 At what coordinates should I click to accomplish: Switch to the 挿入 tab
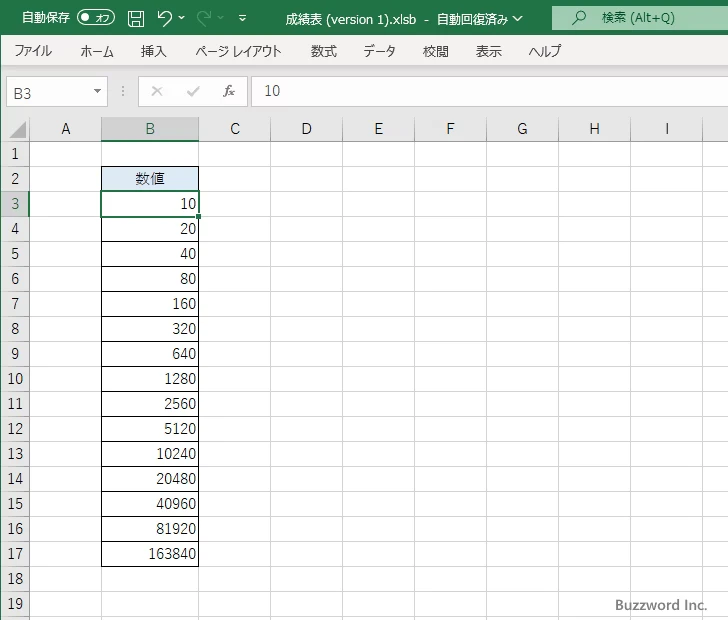click(154, 51)
